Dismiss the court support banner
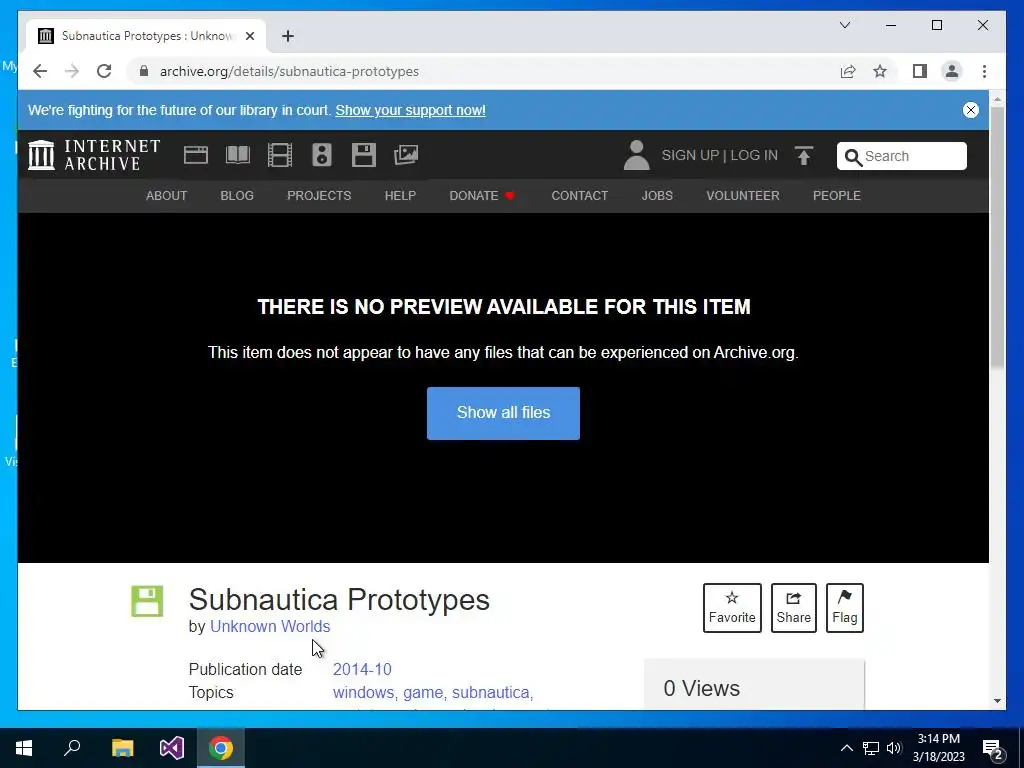The image size is (1024, 768). [971, 110]
